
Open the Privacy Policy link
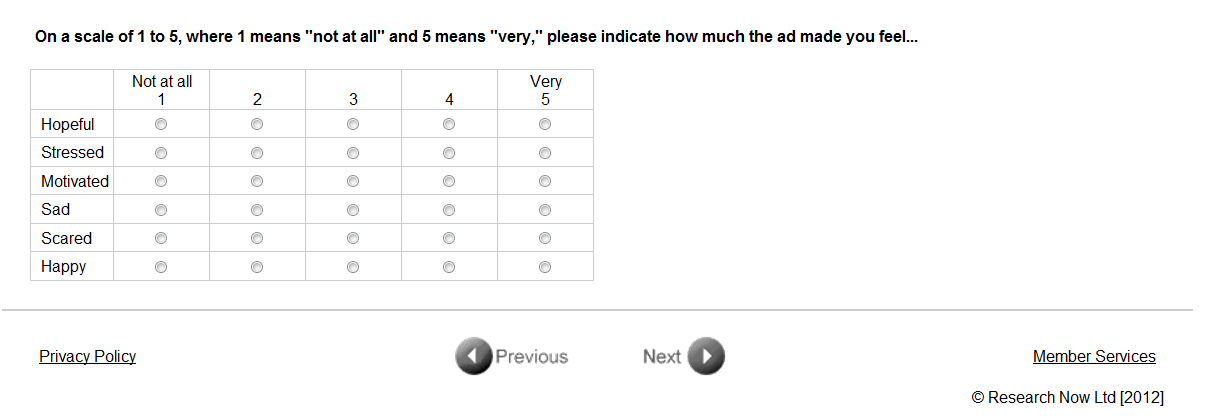[87, 357]
